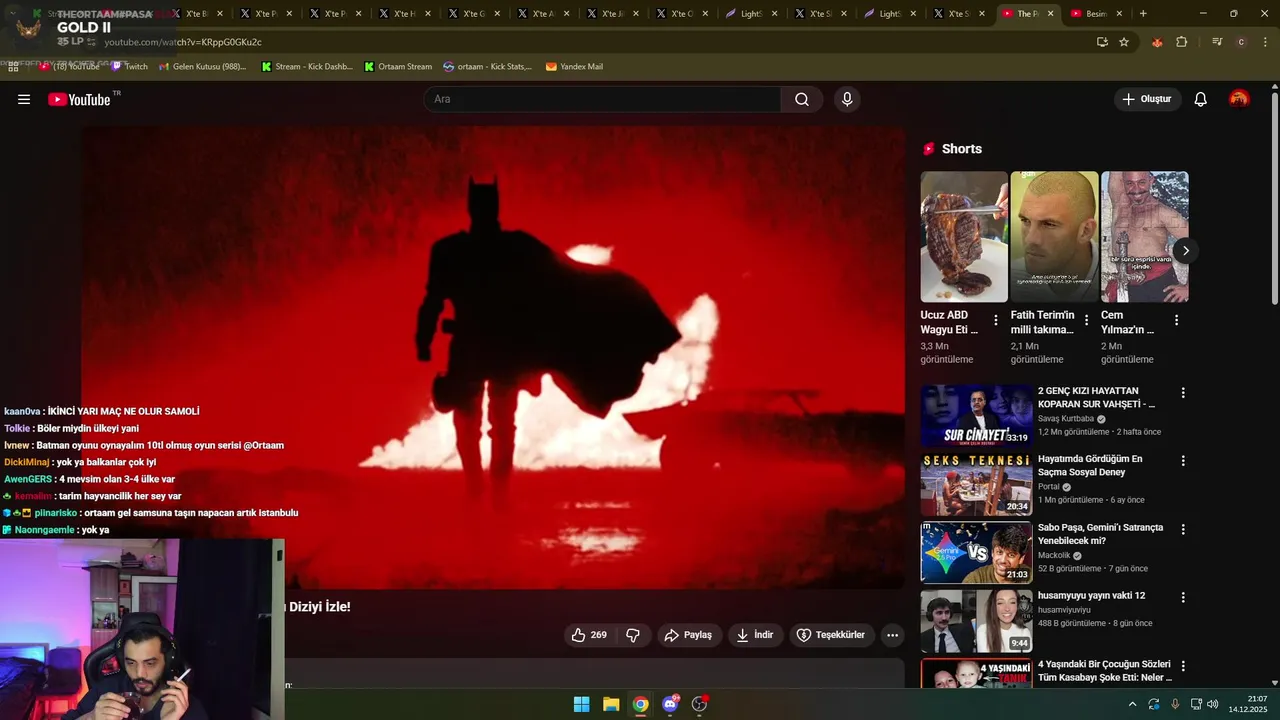Open Ucuz ABD Wagyu short thumbnail

click(964, 237)
